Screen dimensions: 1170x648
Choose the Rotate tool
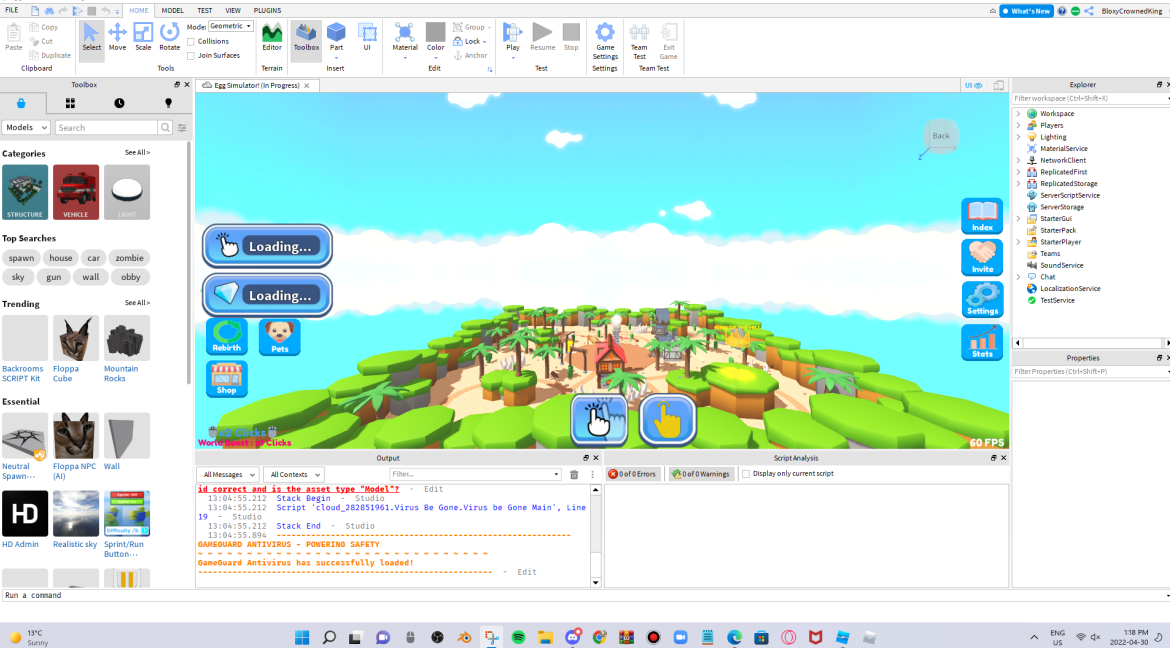click(x=169, y=37)
